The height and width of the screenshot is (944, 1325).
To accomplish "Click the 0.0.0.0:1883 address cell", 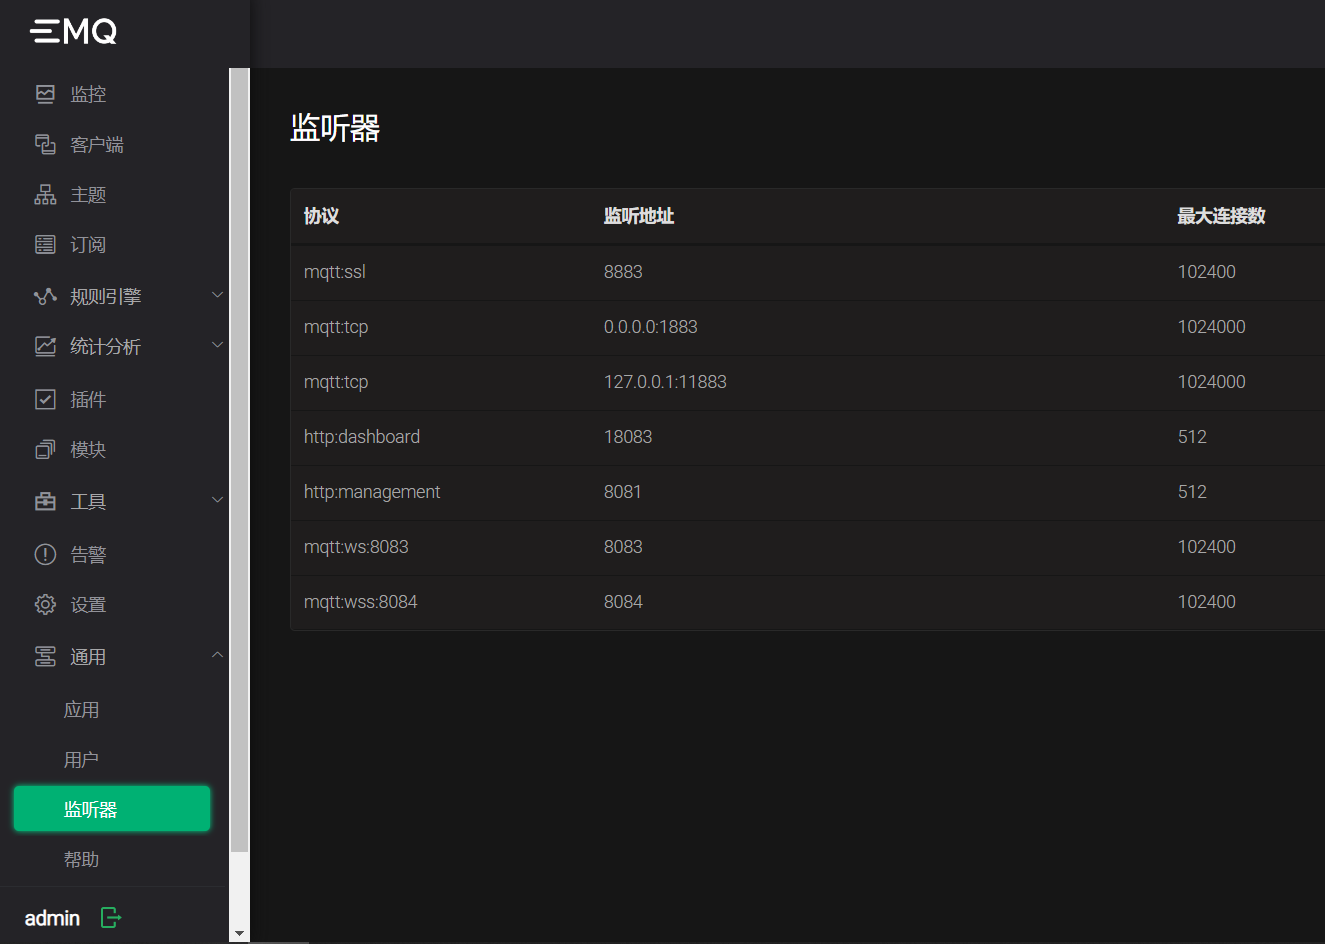I will click(x=651, y=327).
